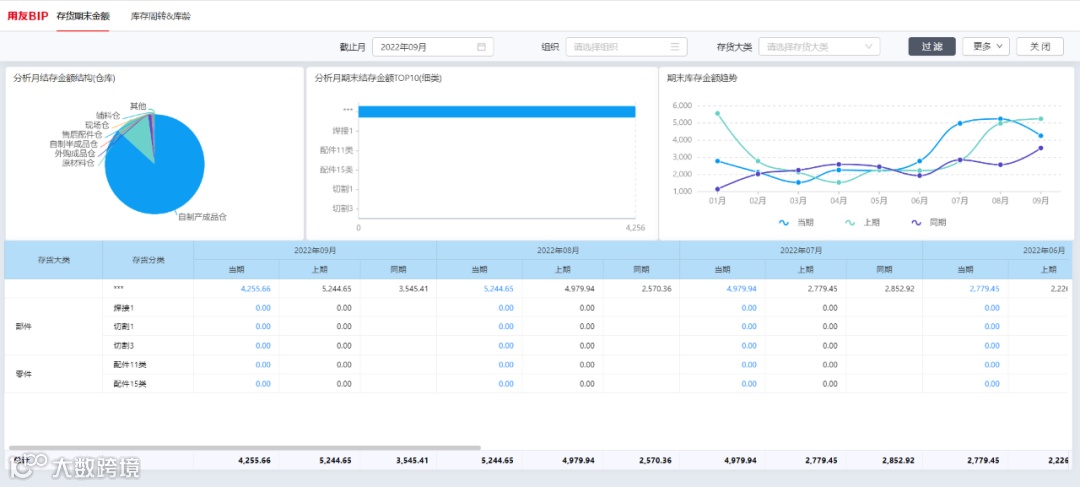Viewport: 1080px width, 487px height.
Task: Click the 当期 data point at 07月
Action: [x=959, y=123]
